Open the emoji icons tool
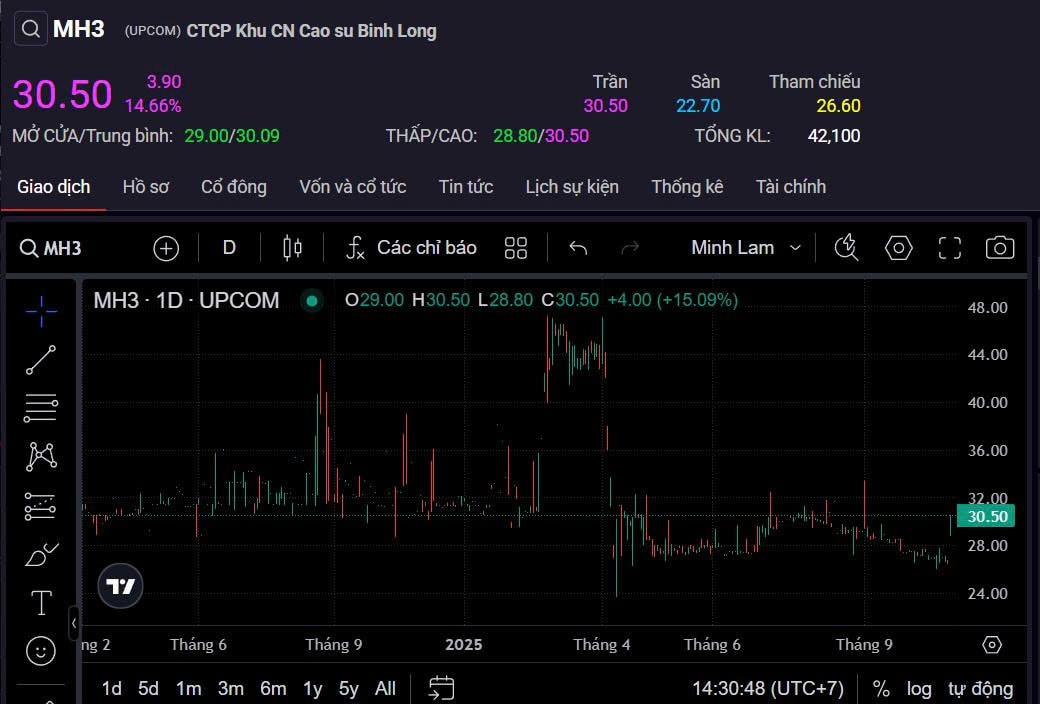 [x=41, y=652]
